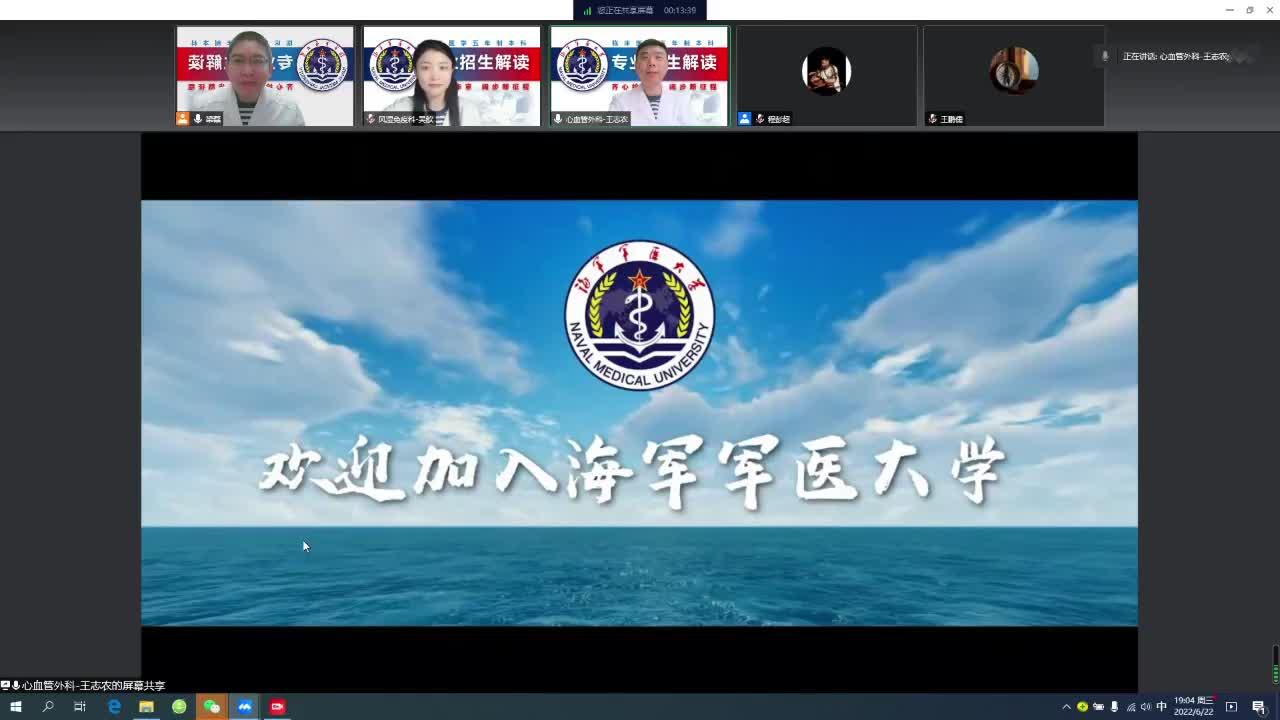This screenshot has height=720, width=1280.
Task: Click the 00:13:39 meeting timer
Action: [x=680, y=10]
